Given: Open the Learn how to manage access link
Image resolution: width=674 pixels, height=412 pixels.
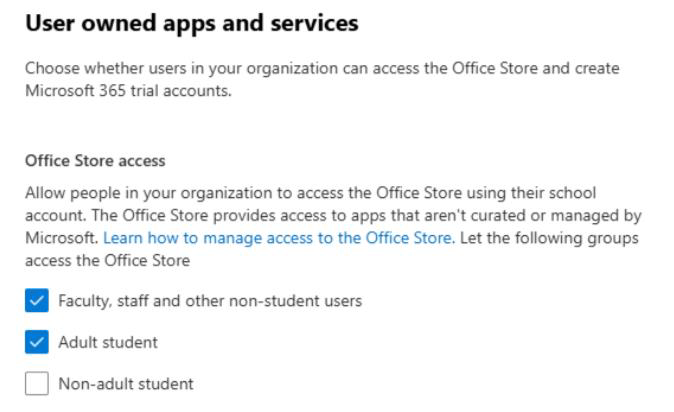Looking at the screenshot, I should [x=278, y=238].
